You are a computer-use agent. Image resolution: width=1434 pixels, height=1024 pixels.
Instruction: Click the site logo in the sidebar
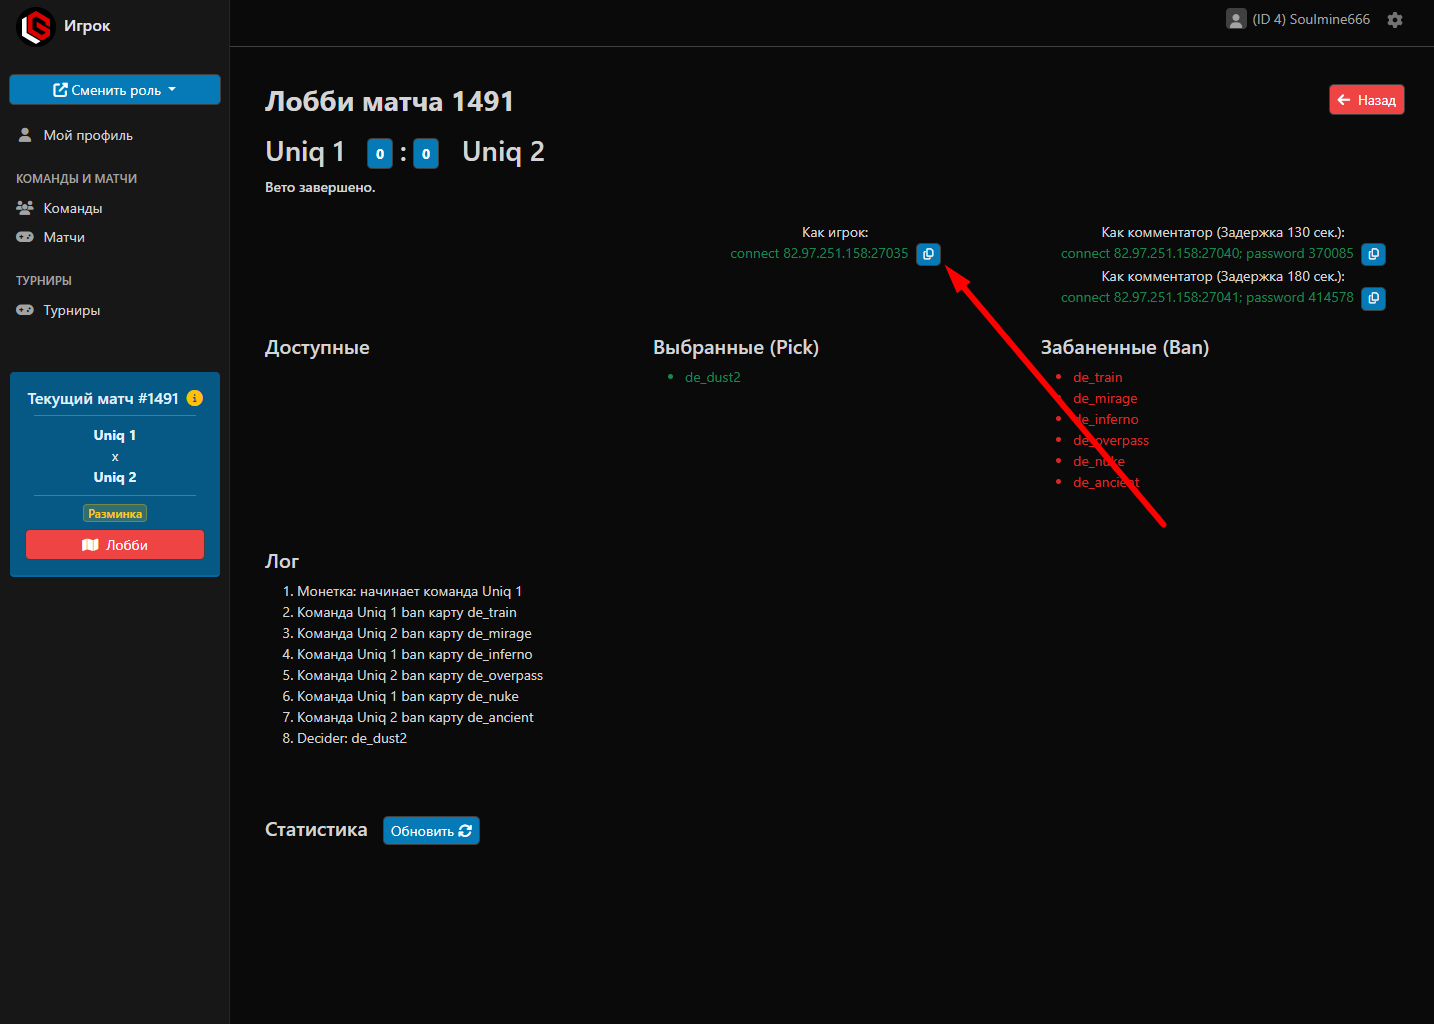pos(36,26)
